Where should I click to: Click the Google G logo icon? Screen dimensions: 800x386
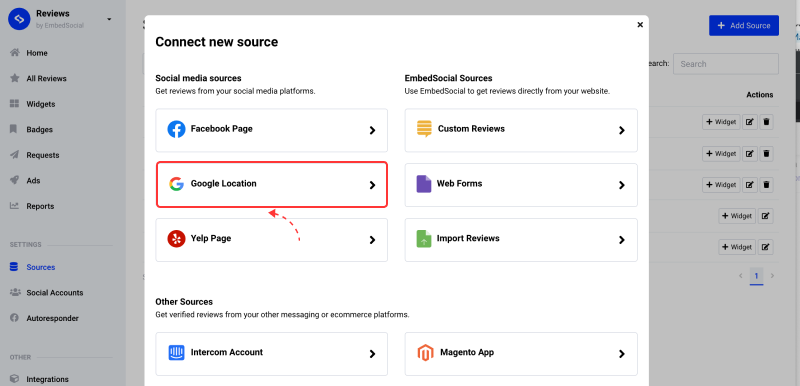point(176,184)
